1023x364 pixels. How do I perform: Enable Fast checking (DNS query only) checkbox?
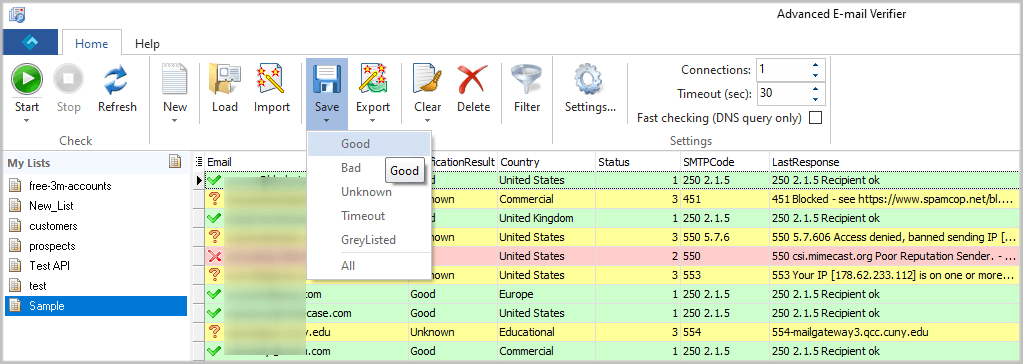pyautogui.click(x=816, y=118)
